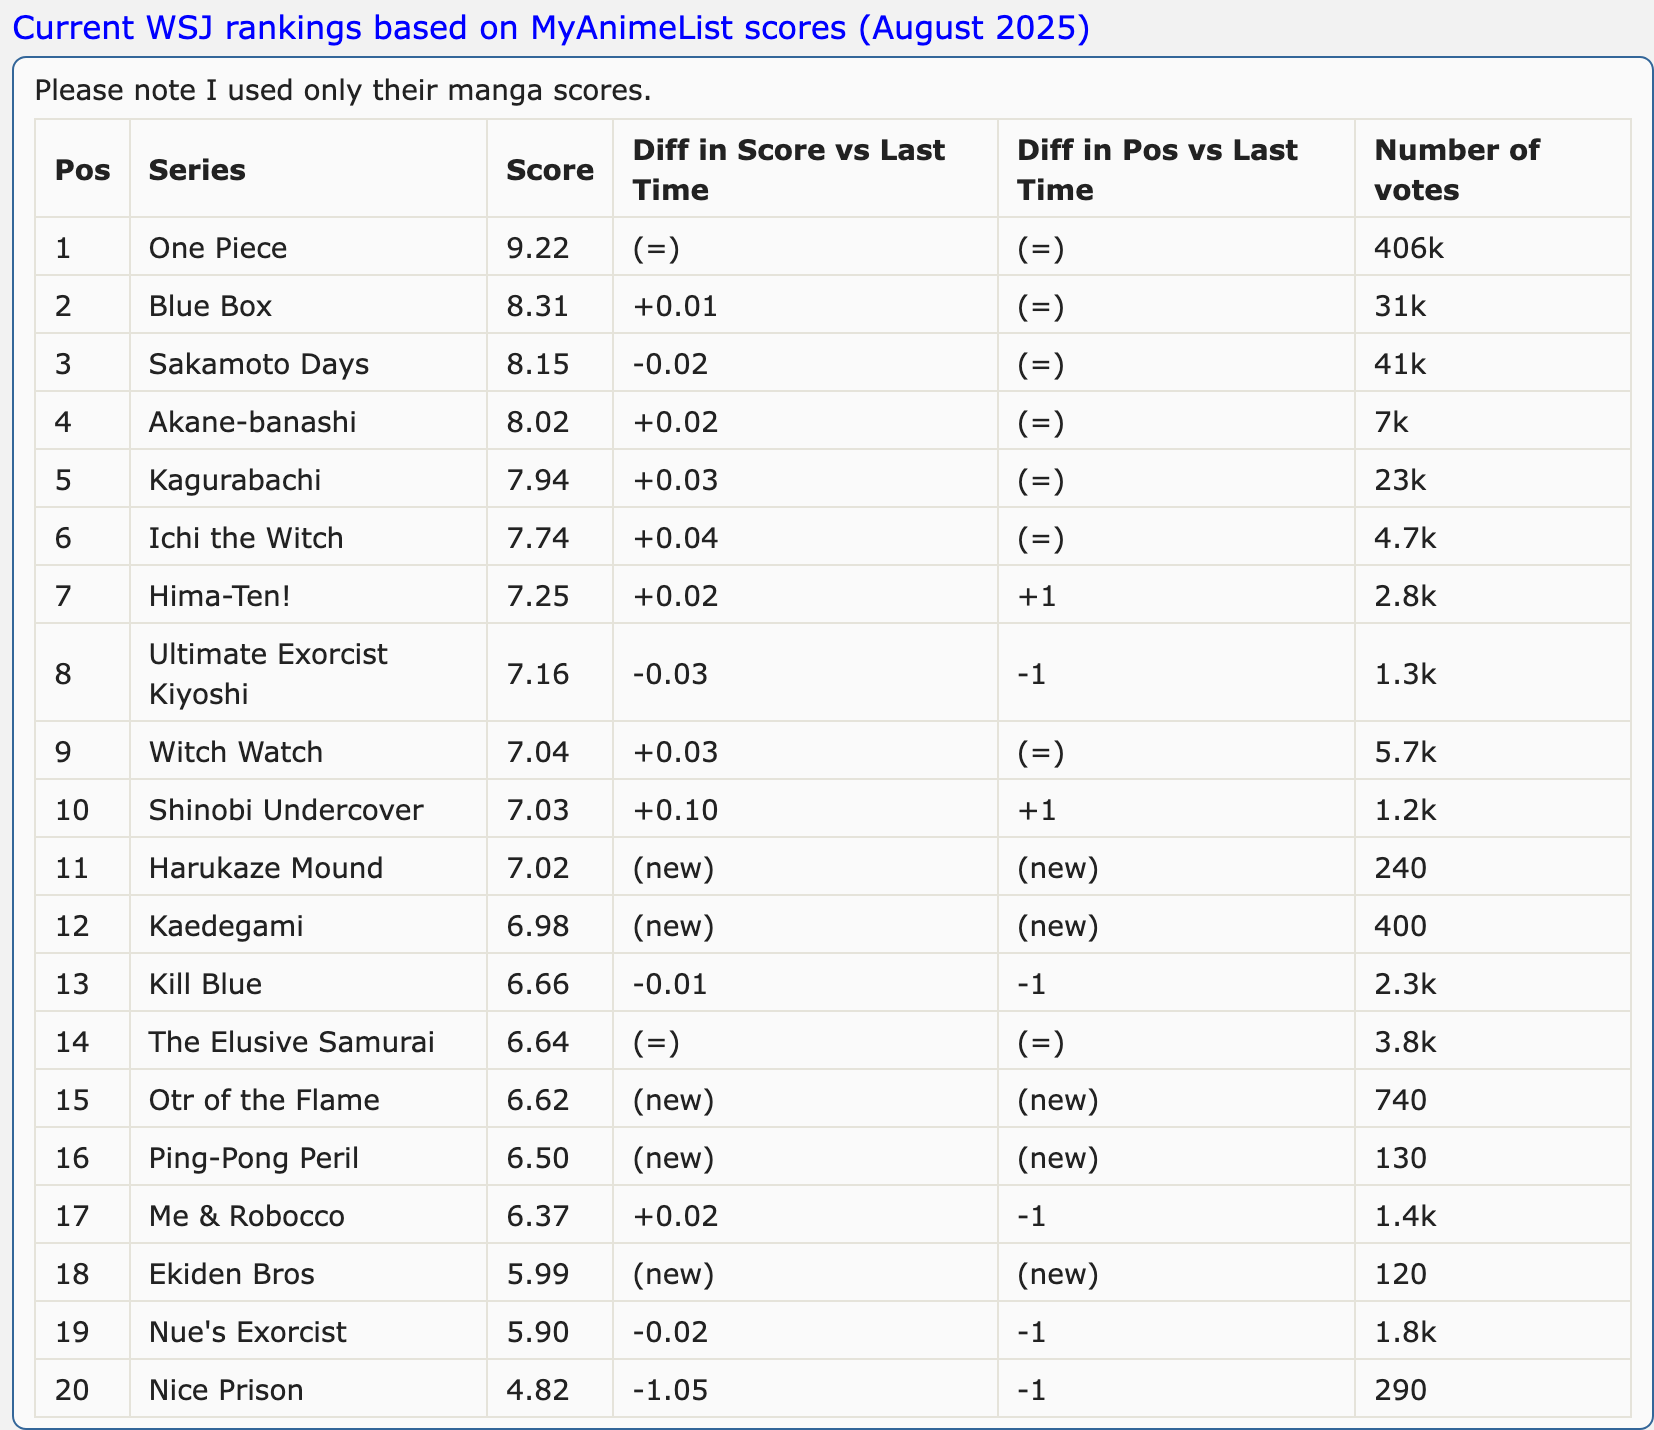Select the 'Nice Prison' series cell
This screenshot has width=1654, height=1430.
pos(308,1389)
